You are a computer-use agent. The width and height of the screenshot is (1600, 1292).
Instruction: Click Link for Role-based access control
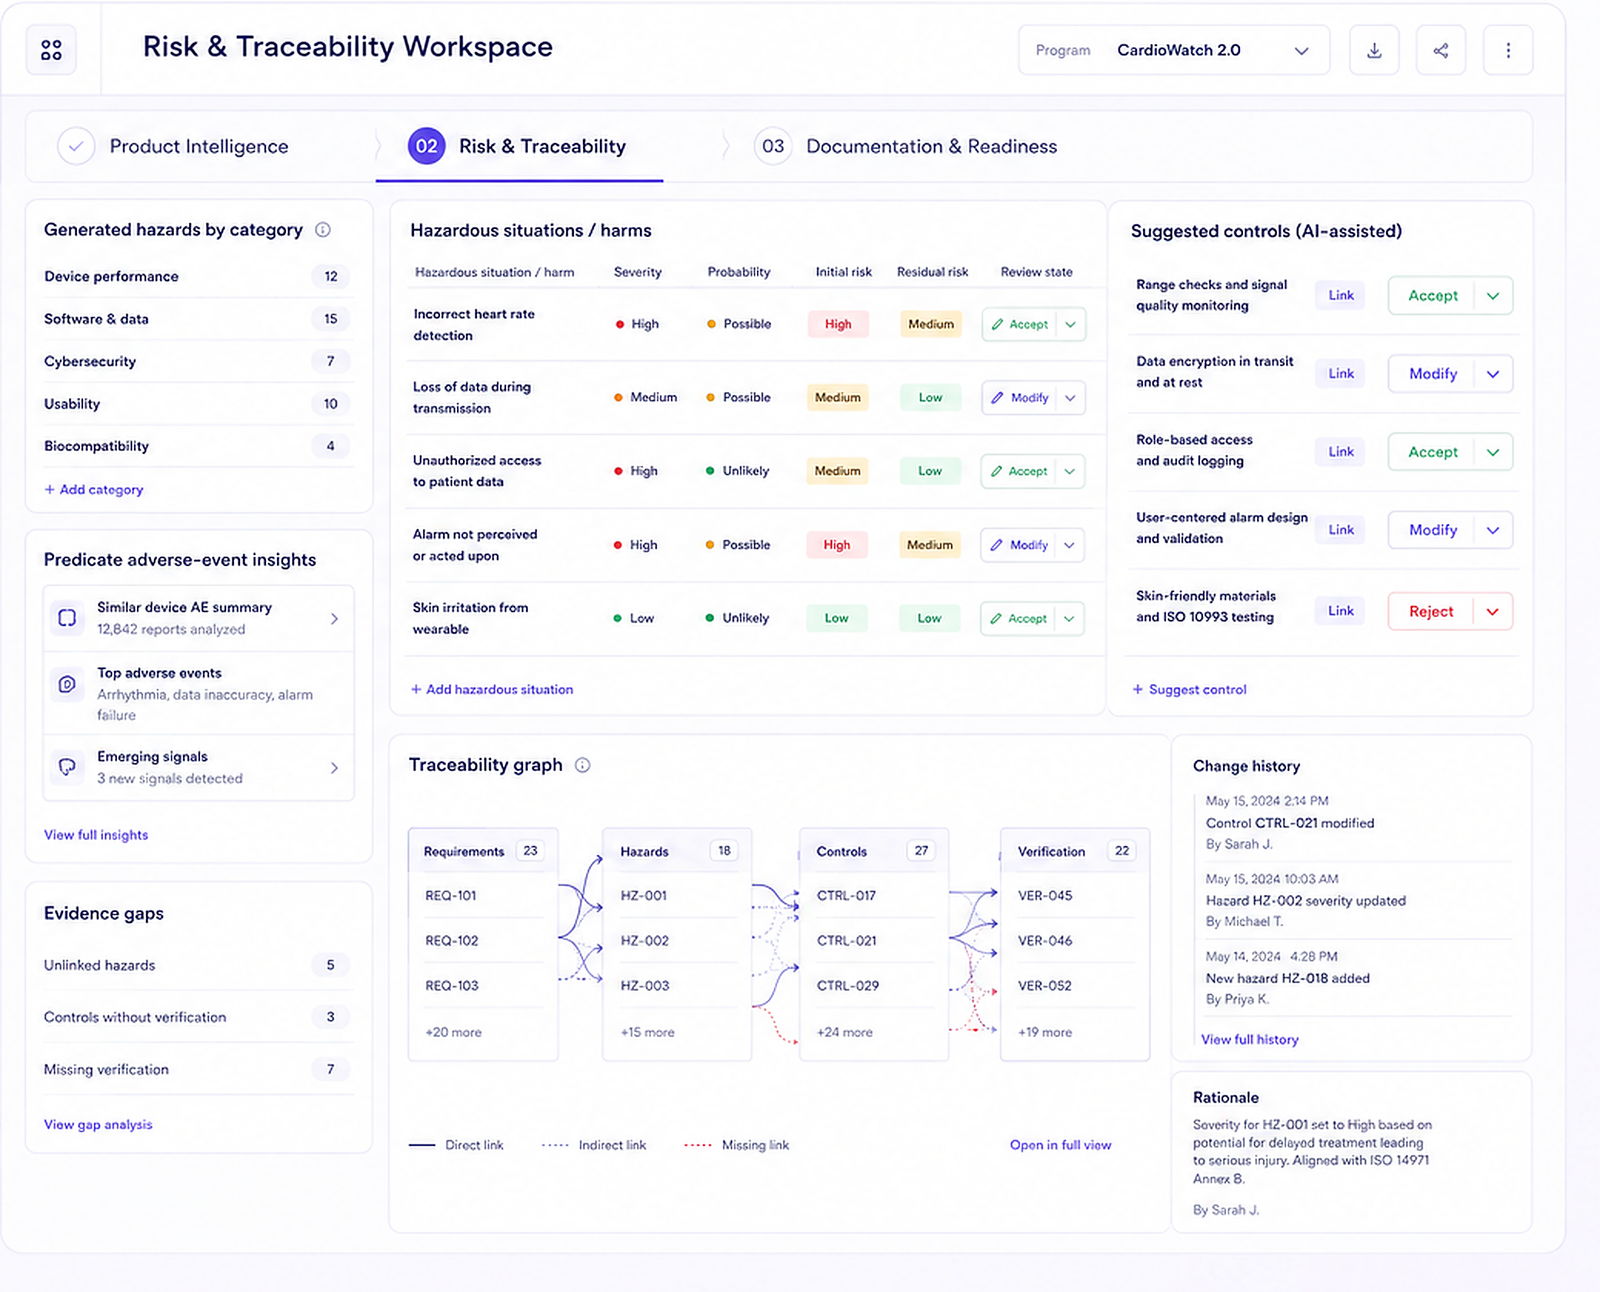(x=1341, y=452)
